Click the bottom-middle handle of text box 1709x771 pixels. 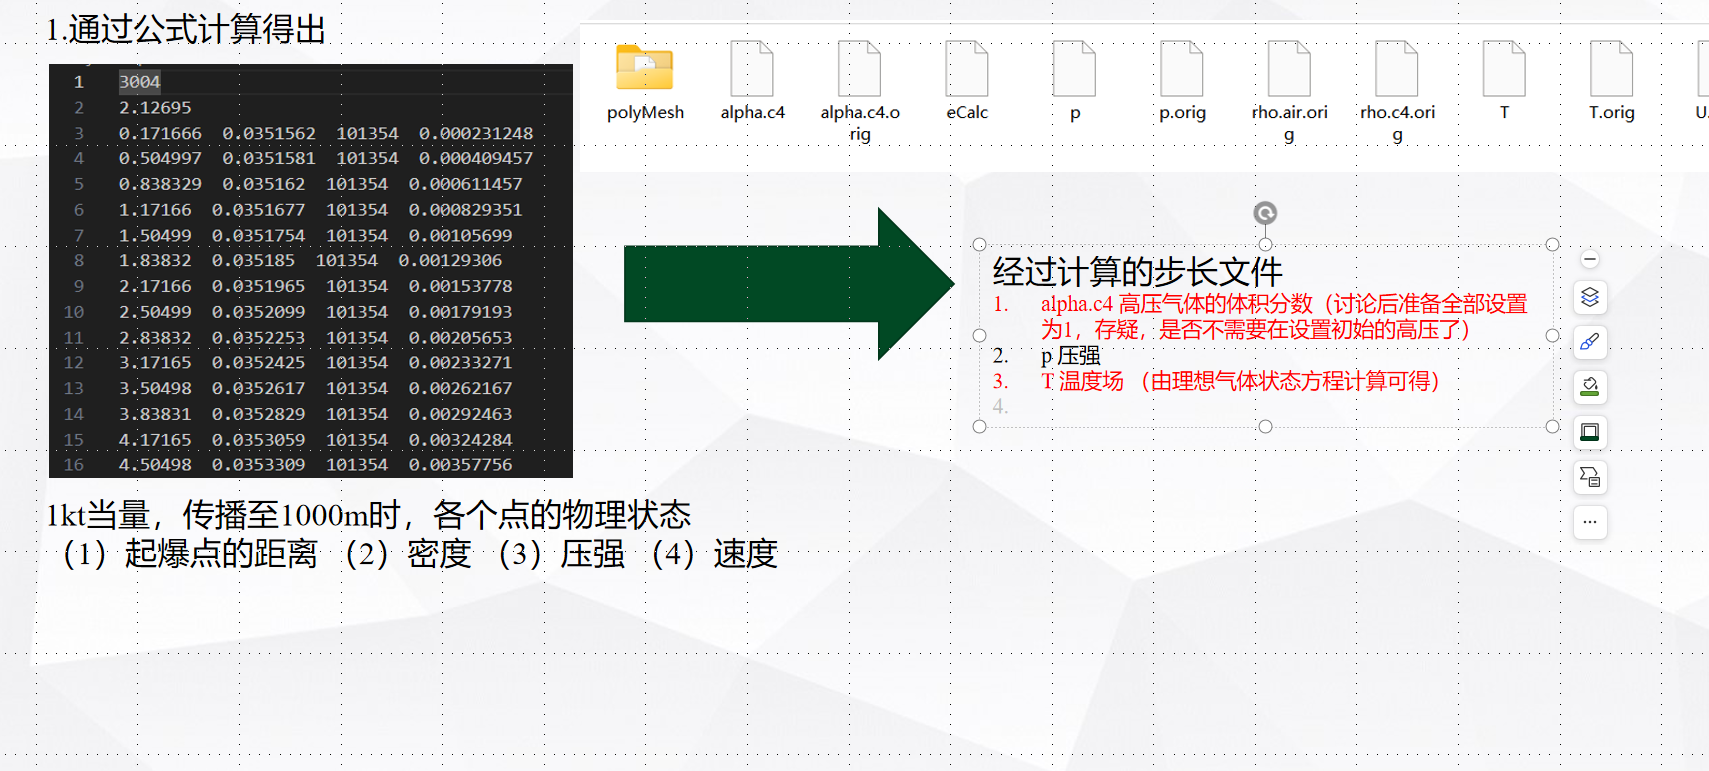coord(1265,426)
